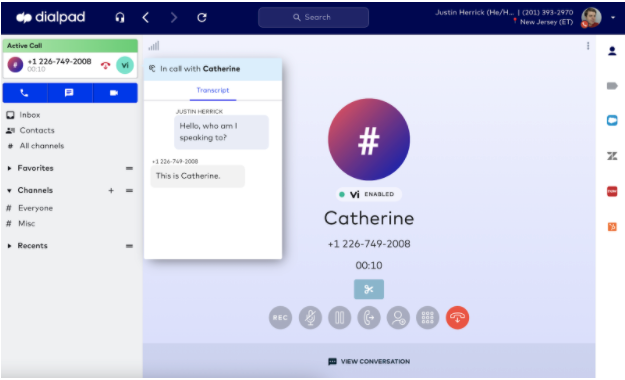The image size is (625, 380).
Task: End the call with red button
Action: 457,318
